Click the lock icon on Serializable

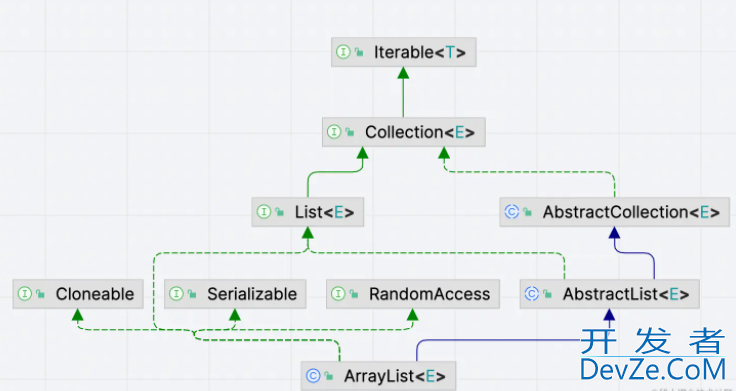point(192,294)
